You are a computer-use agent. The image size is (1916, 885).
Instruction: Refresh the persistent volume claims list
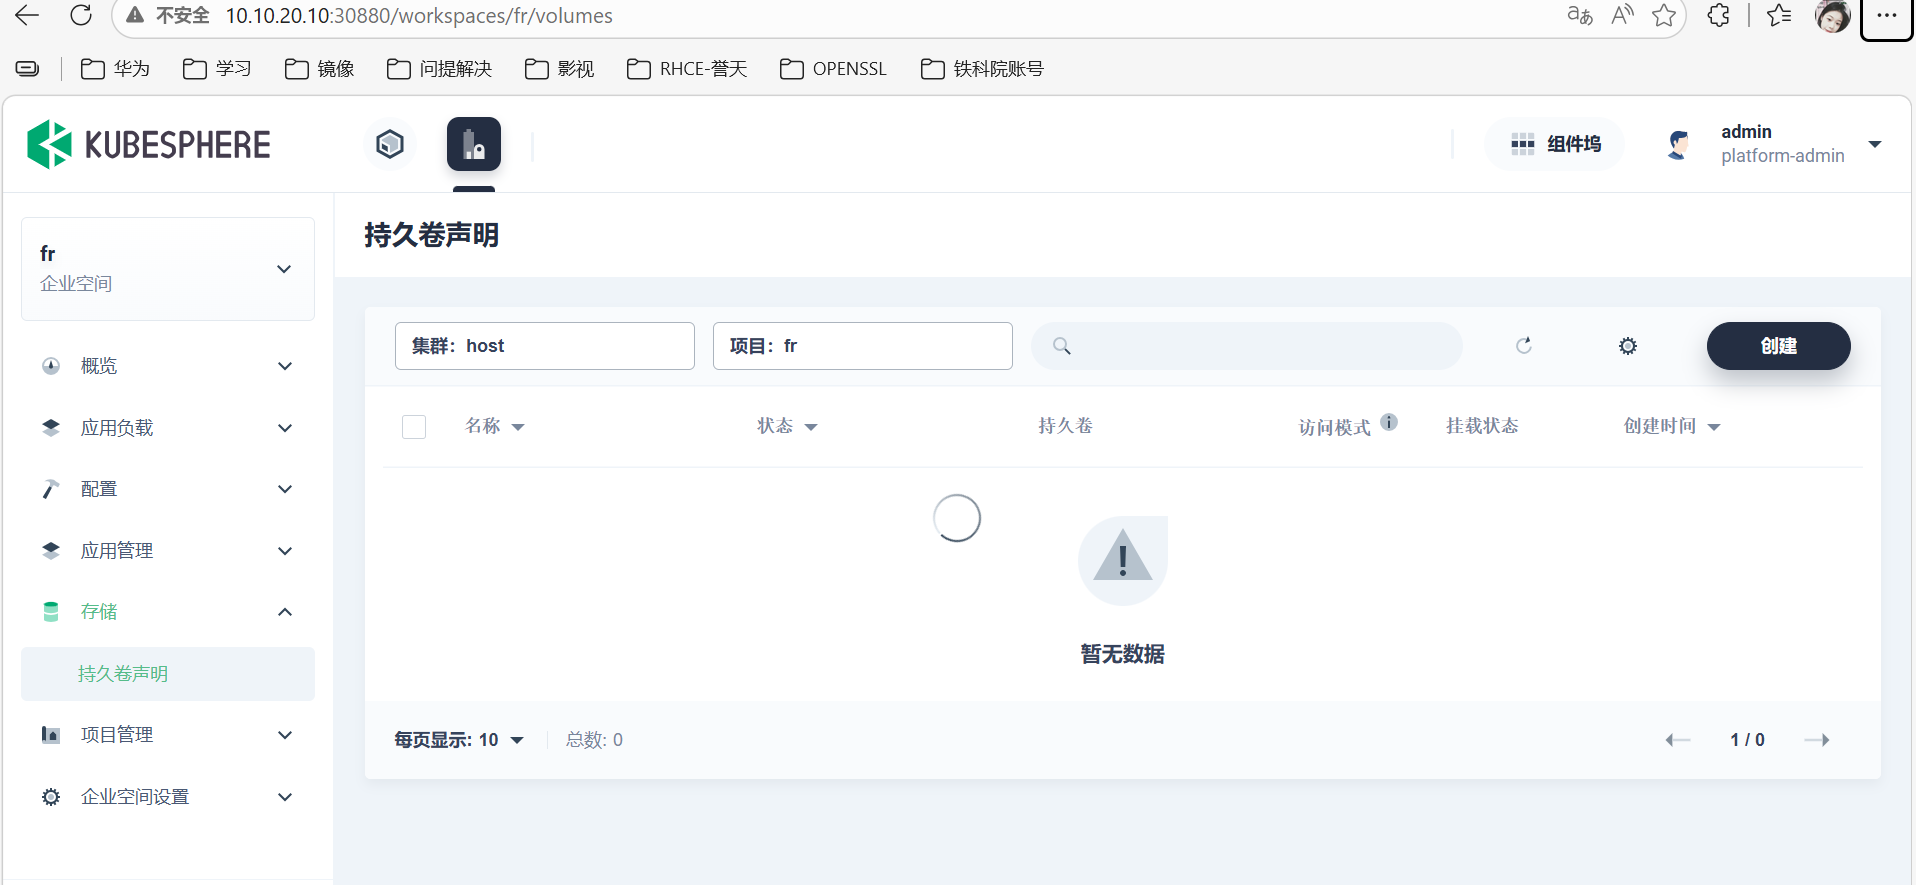click(1523, 346)
